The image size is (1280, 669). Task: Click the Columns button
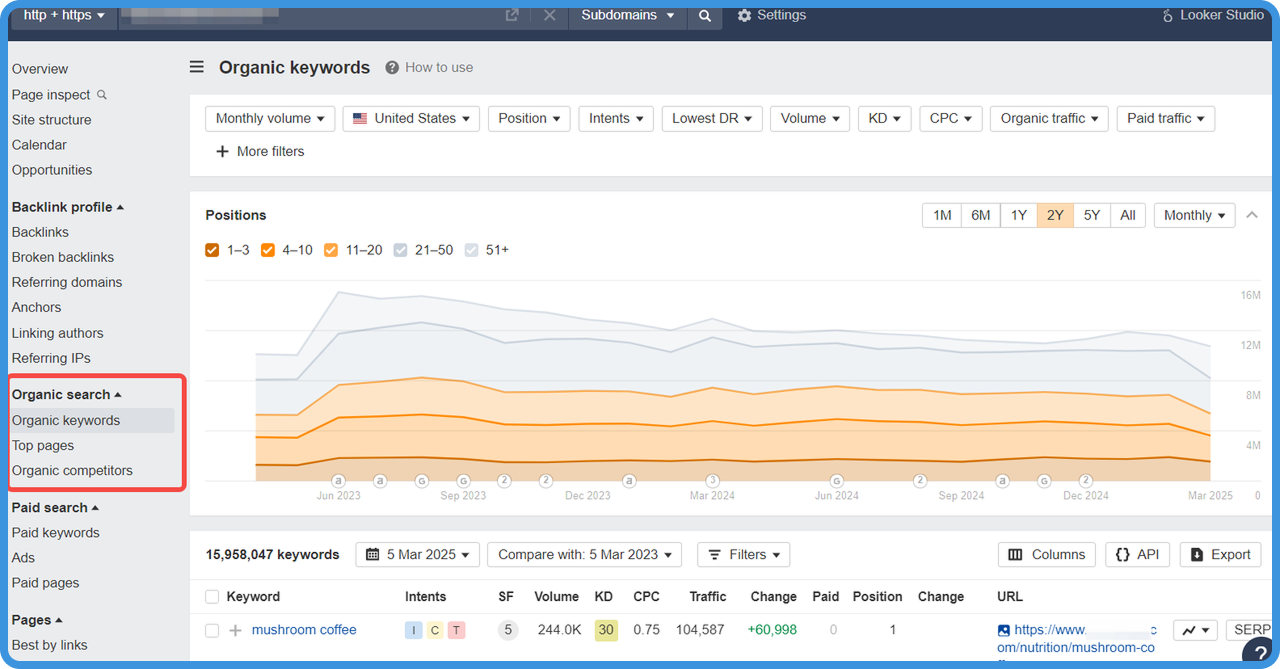point(1047,555)
